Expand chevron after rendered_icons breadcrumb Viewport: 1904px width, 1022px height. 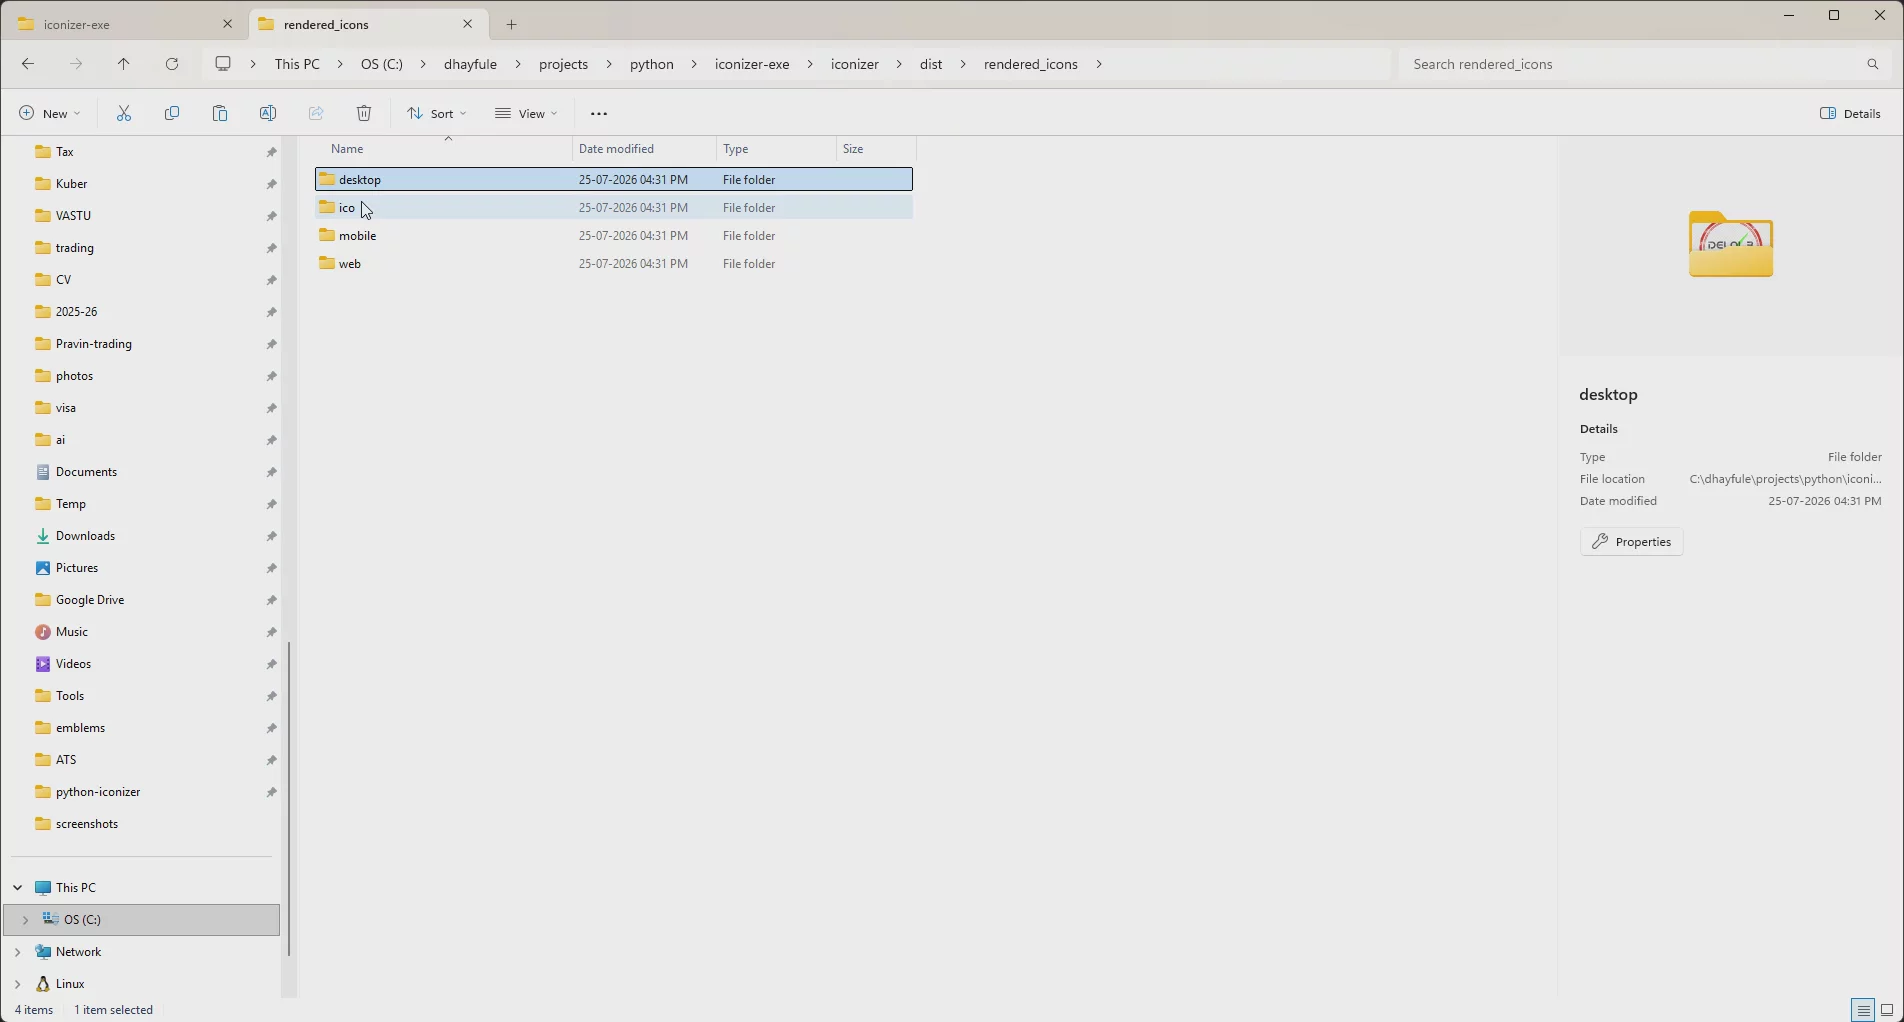[x=1099, y=64]
